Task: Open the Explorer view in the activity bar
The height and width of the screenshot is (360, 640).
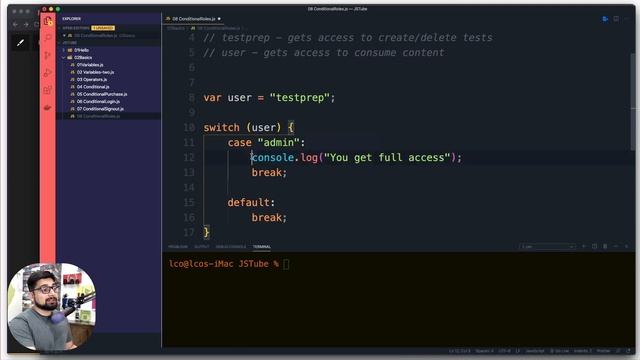Action: [48, 21]
